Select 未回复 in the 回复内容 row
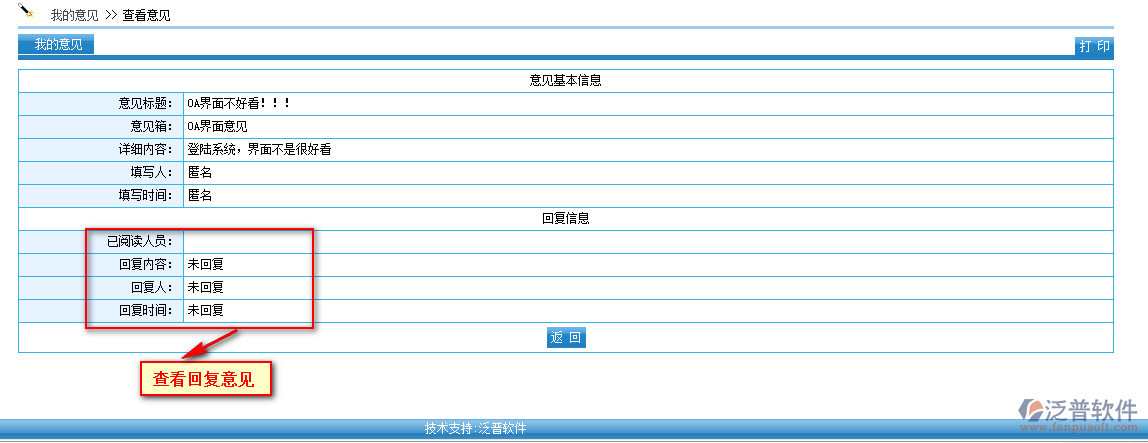The height and width of the screenshot is (443, 1148). coord(206,264)
